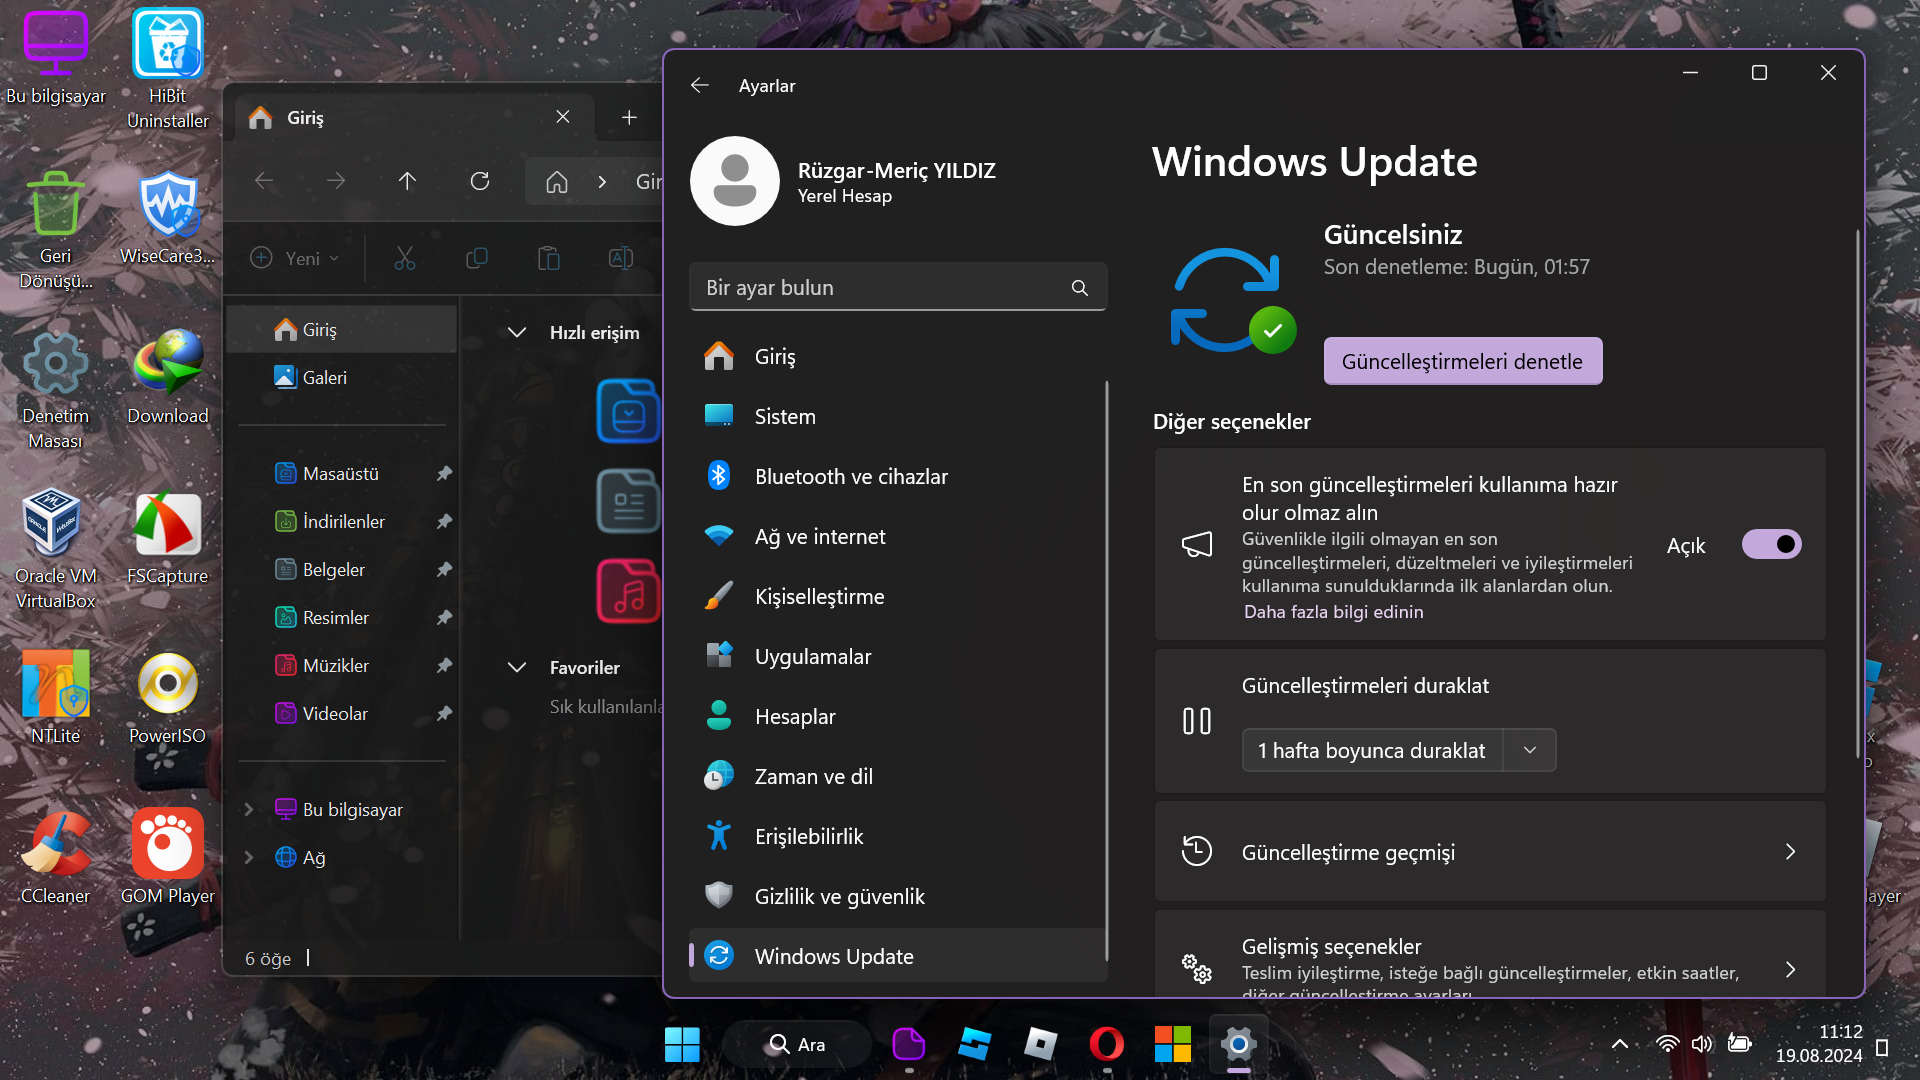This screenshot has height=1080, width=1920.
Task: Collapse the Hızlı erişim section
Action: coord(517,332)
